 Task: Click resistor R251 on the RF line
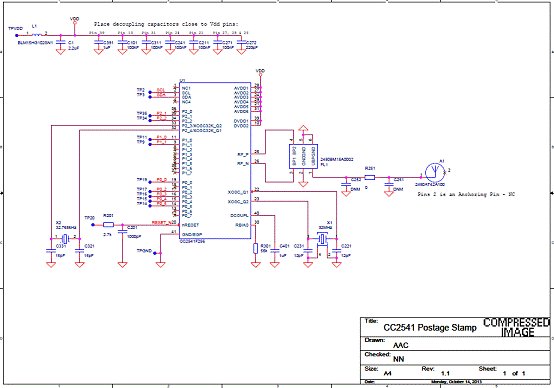click(370, 177)
